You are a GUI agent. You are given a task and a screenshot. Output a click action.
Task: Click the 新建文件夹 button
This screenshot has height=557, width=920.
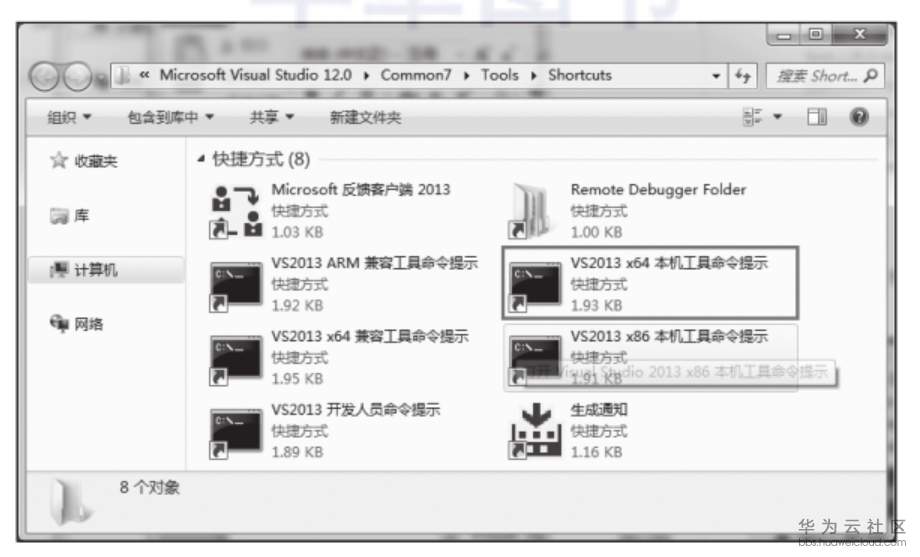pos(365,117)
